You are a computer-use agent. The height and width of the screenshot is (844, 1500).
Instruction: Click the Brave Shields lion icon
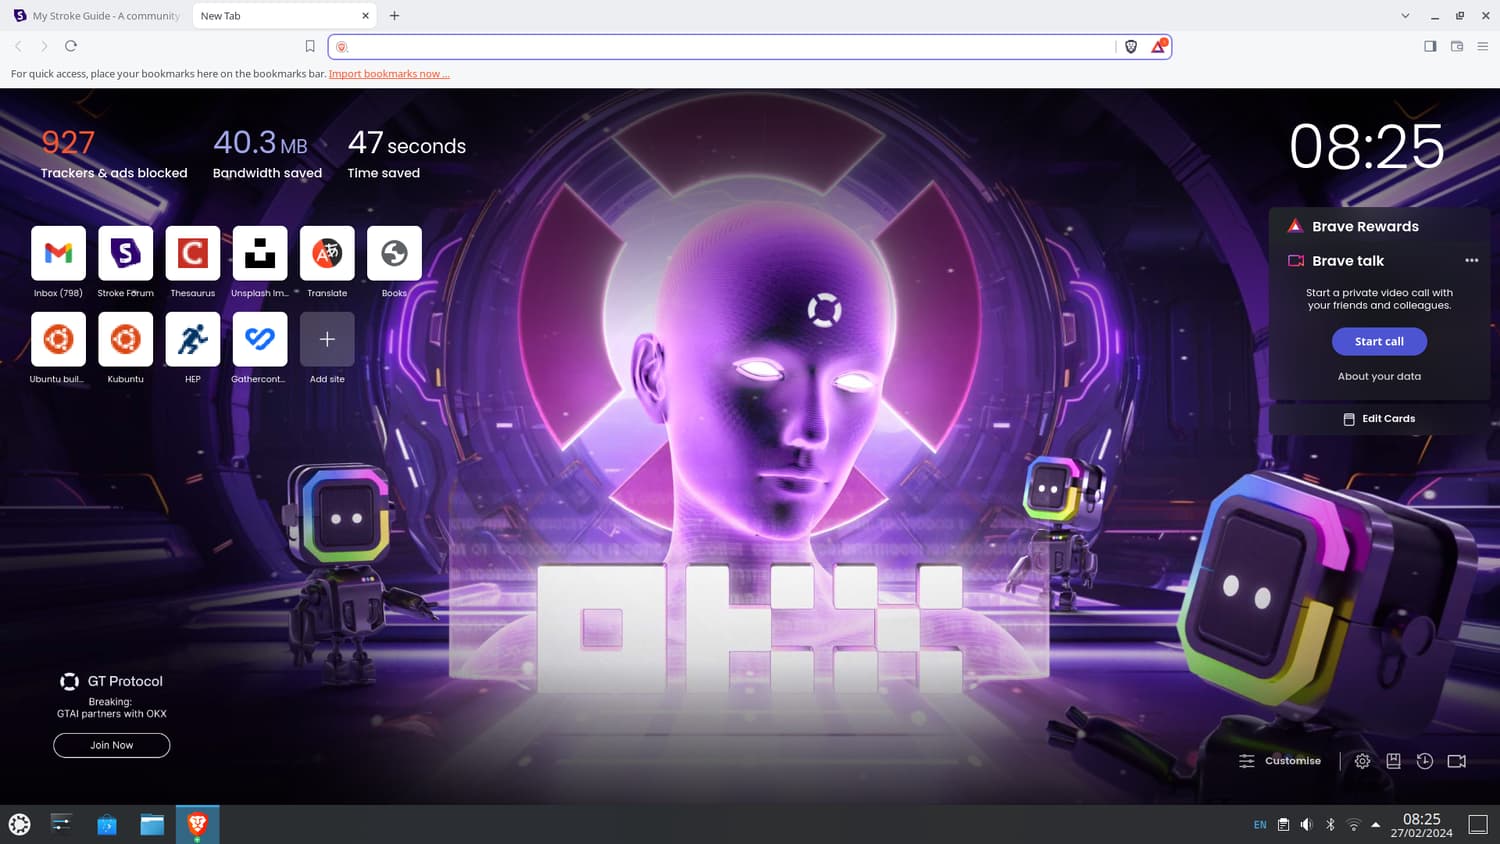(1131, 47)
